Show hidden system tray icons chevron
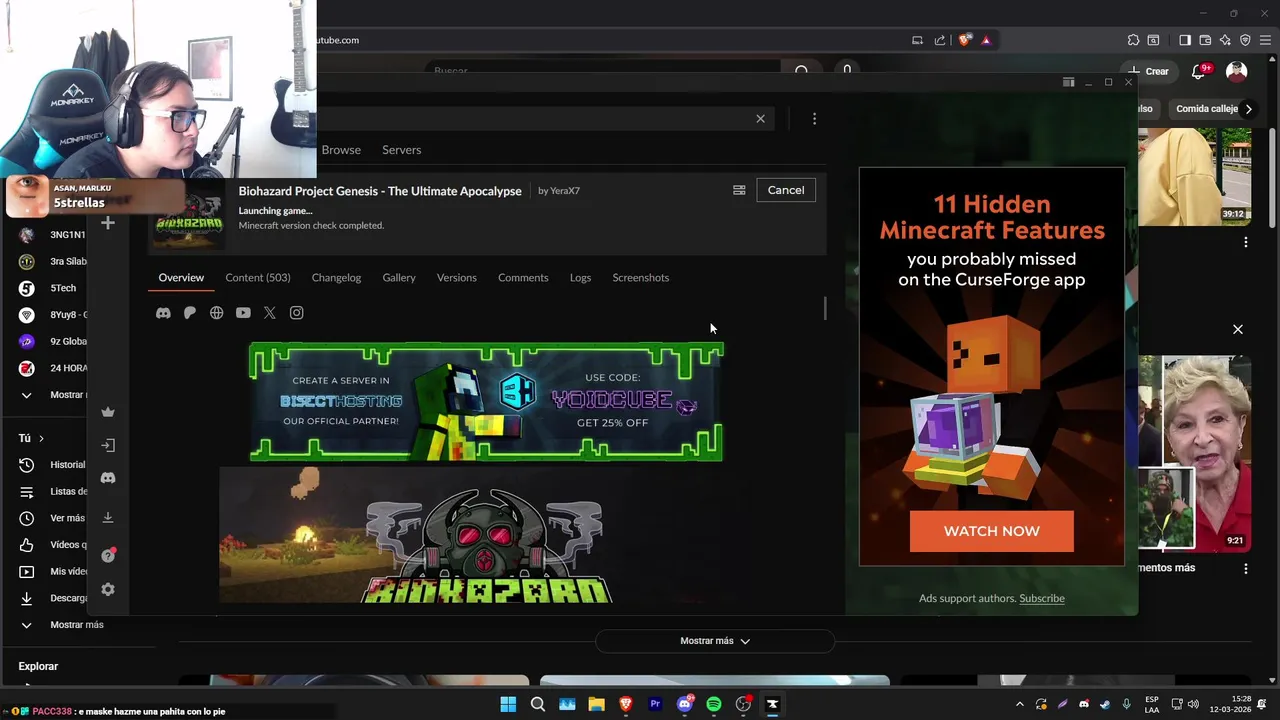The width and height of the screenshot is (1280, 720). coord(1019,704)
